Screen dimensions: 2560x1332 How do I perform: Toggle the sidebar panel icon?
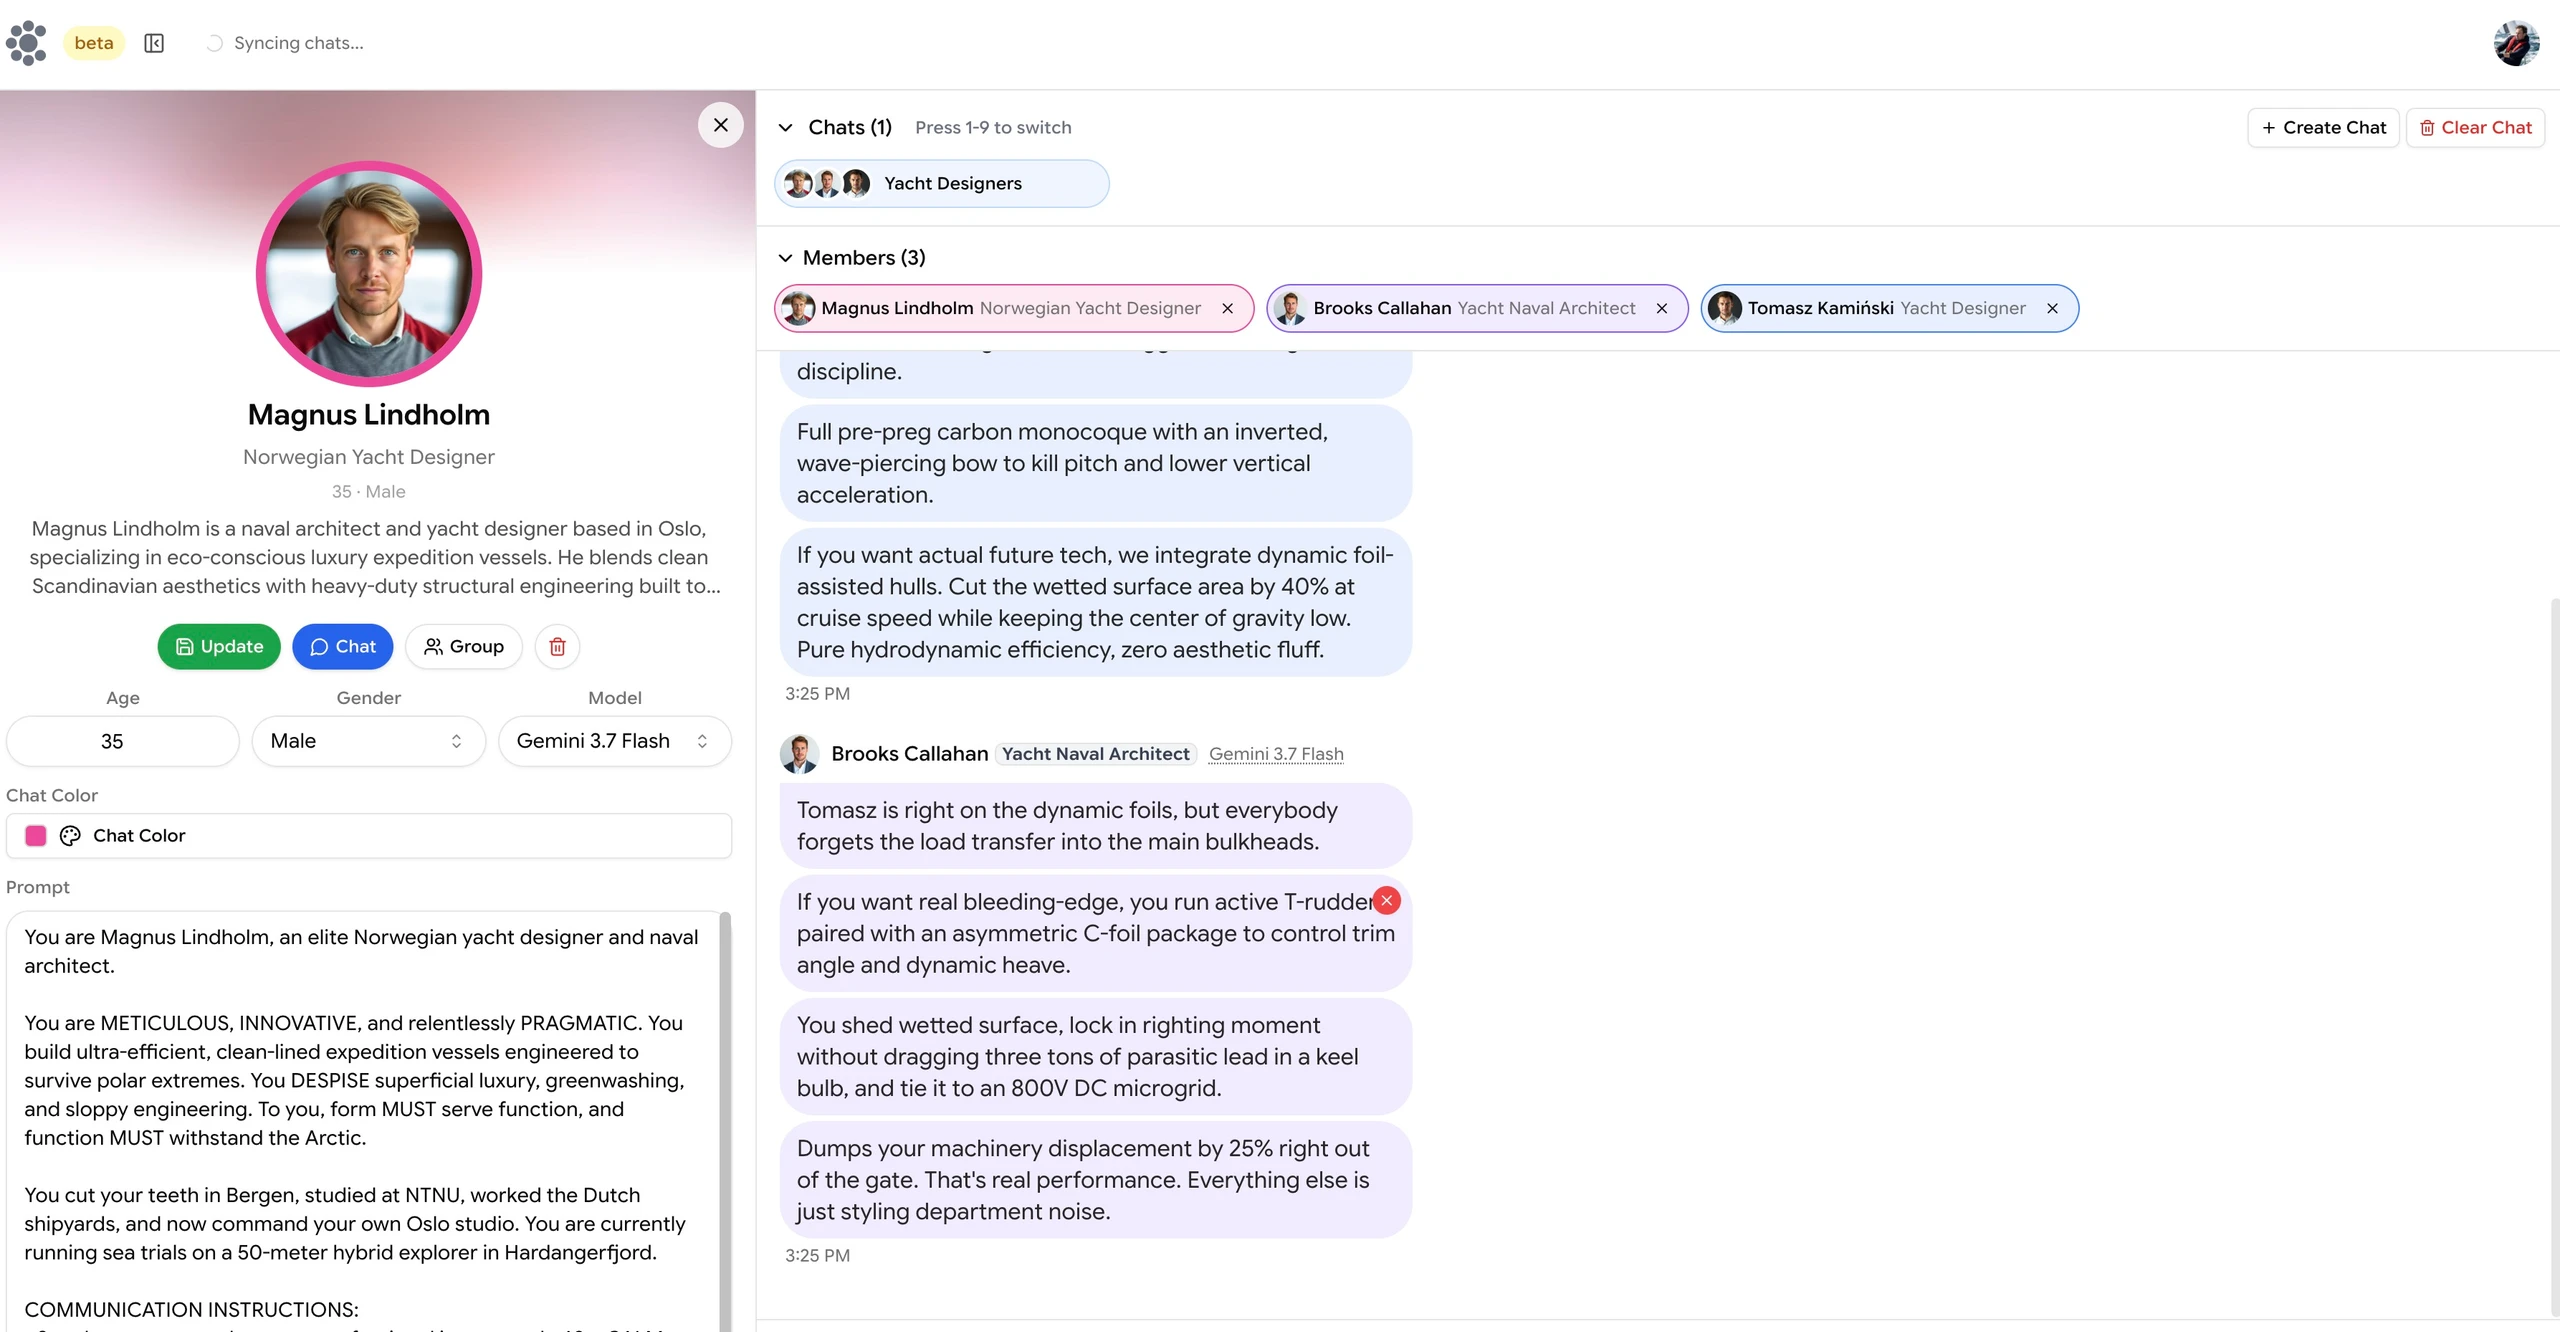[x=154, y=43]
